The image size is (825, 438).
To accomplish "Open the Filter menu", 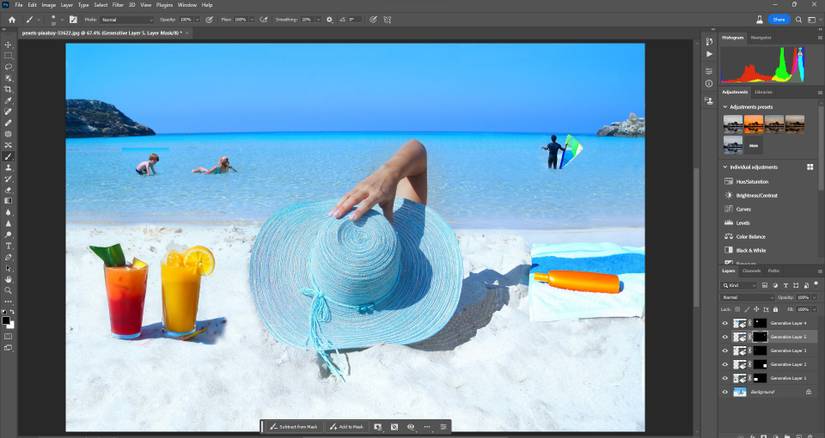I will [x=118, y=5].
